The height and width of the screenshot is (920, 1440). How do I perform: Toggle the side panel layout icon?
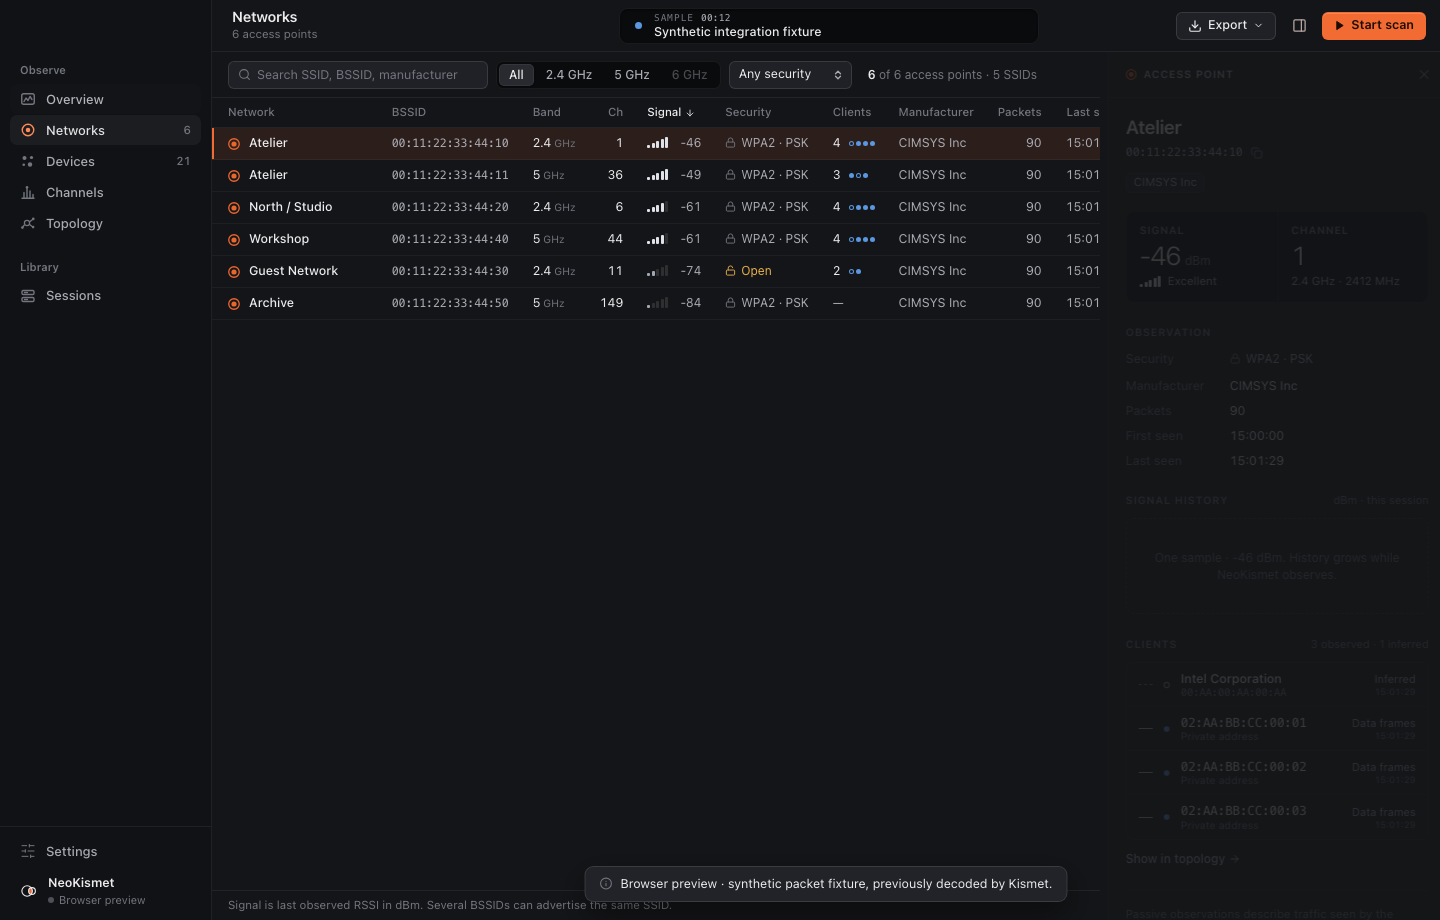click(1299, 26)
